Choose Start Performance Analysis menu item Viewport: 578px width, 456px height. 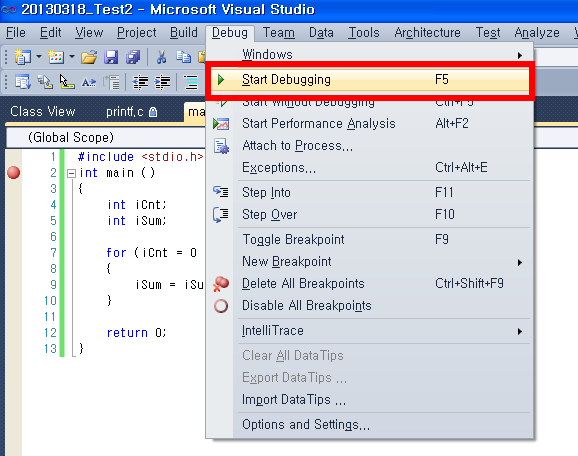tap(370, 123)
